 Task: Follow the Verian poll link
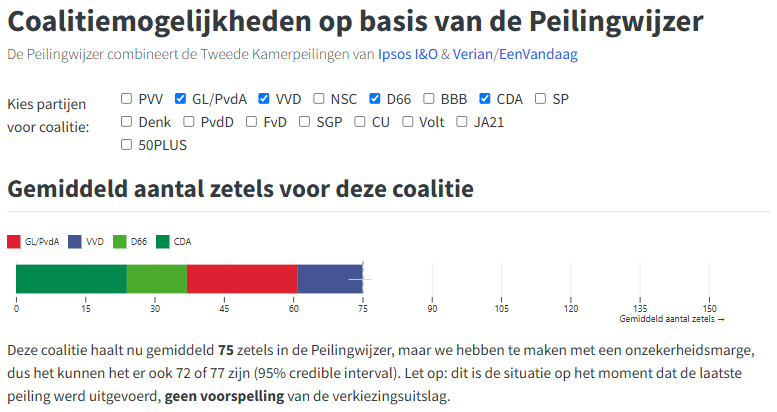tap(472, 54)
